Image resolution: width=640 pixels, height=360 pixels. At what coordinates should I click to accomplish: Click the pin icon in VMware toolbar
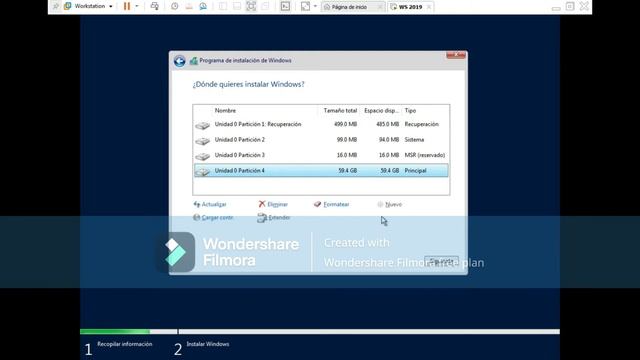56,6
